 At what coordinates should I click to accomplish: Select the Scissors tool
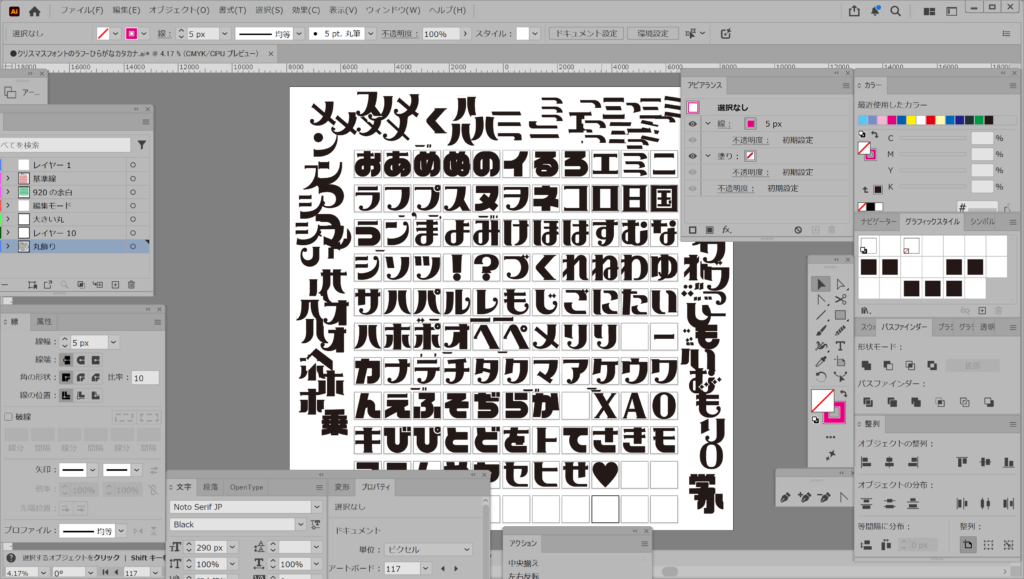coord(840,299)
